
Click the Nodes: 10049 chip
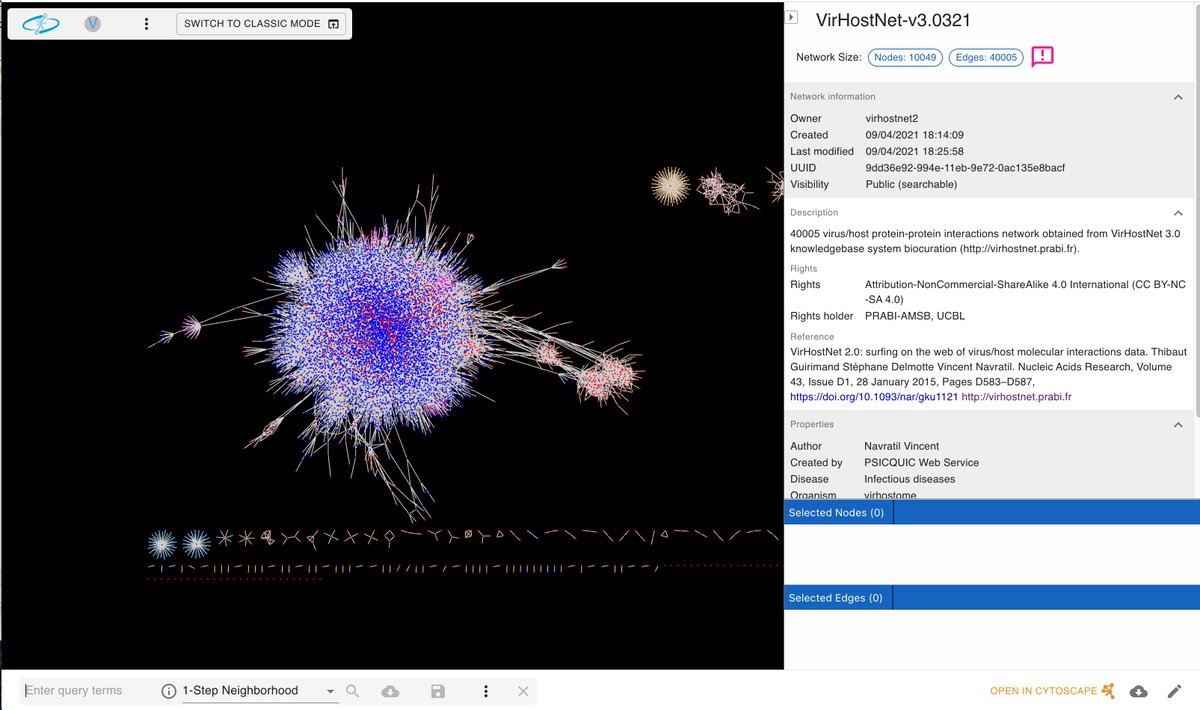tap(905, 57)
